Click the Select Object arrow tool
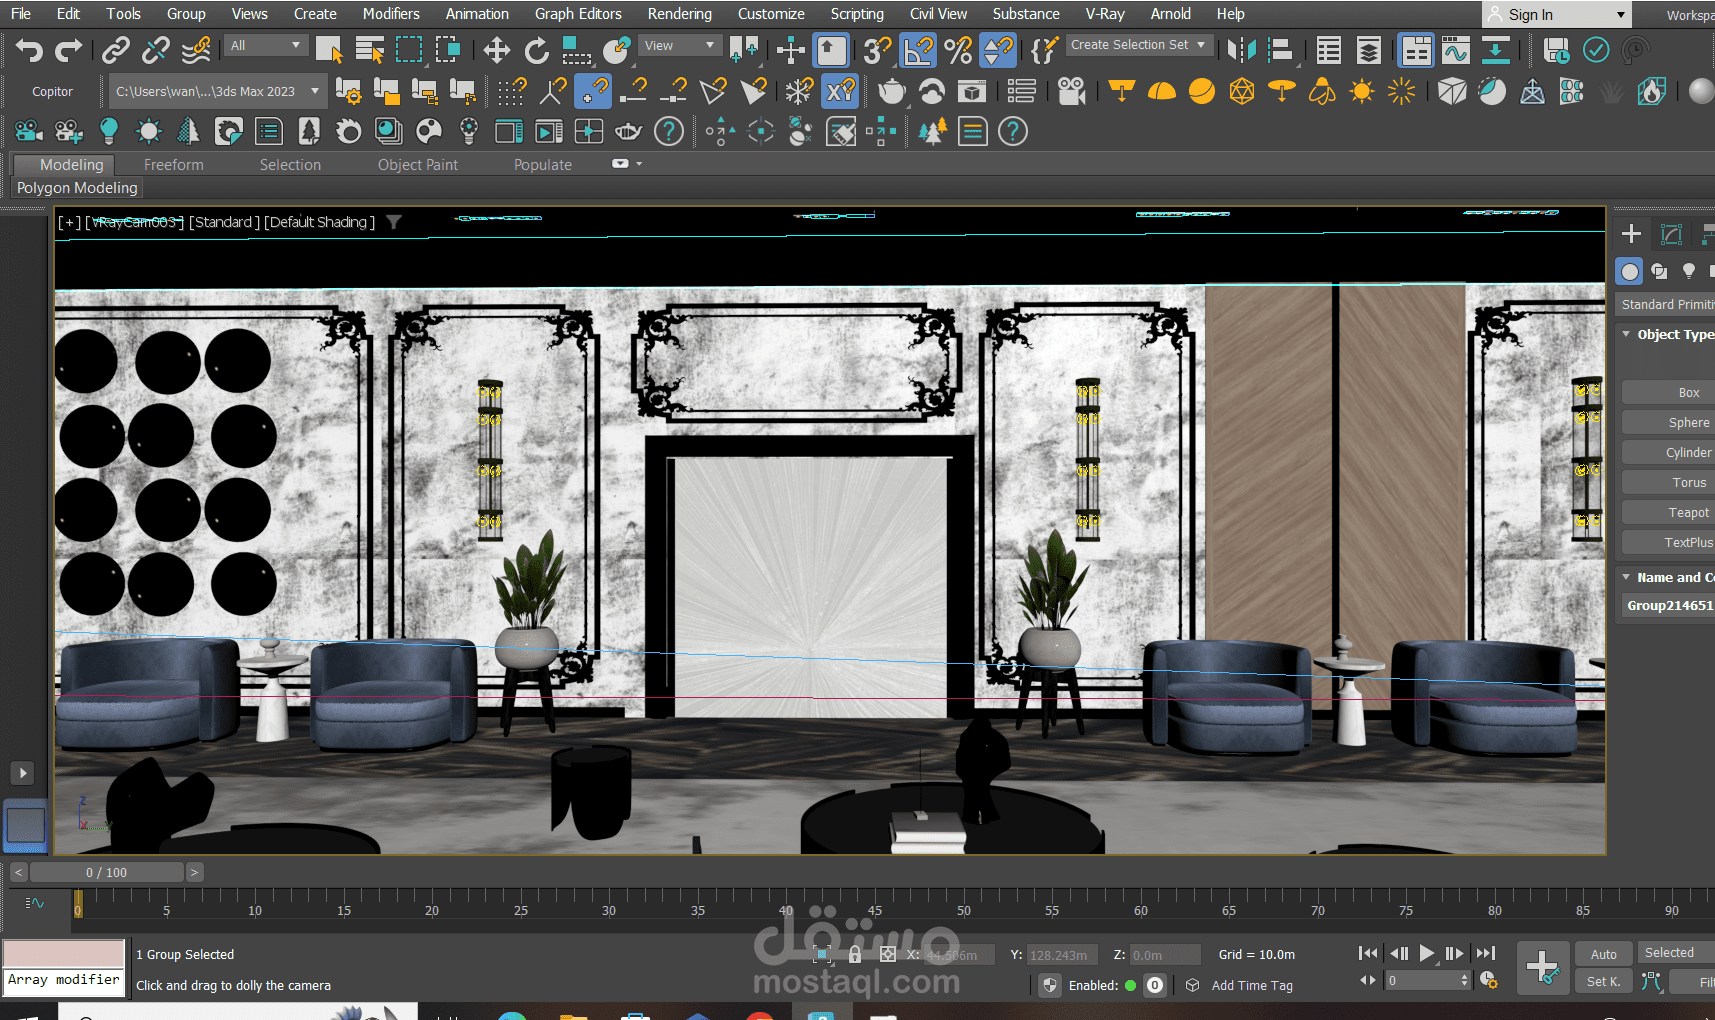Viewport: 1715px width, 1020px height. (328, 50)
